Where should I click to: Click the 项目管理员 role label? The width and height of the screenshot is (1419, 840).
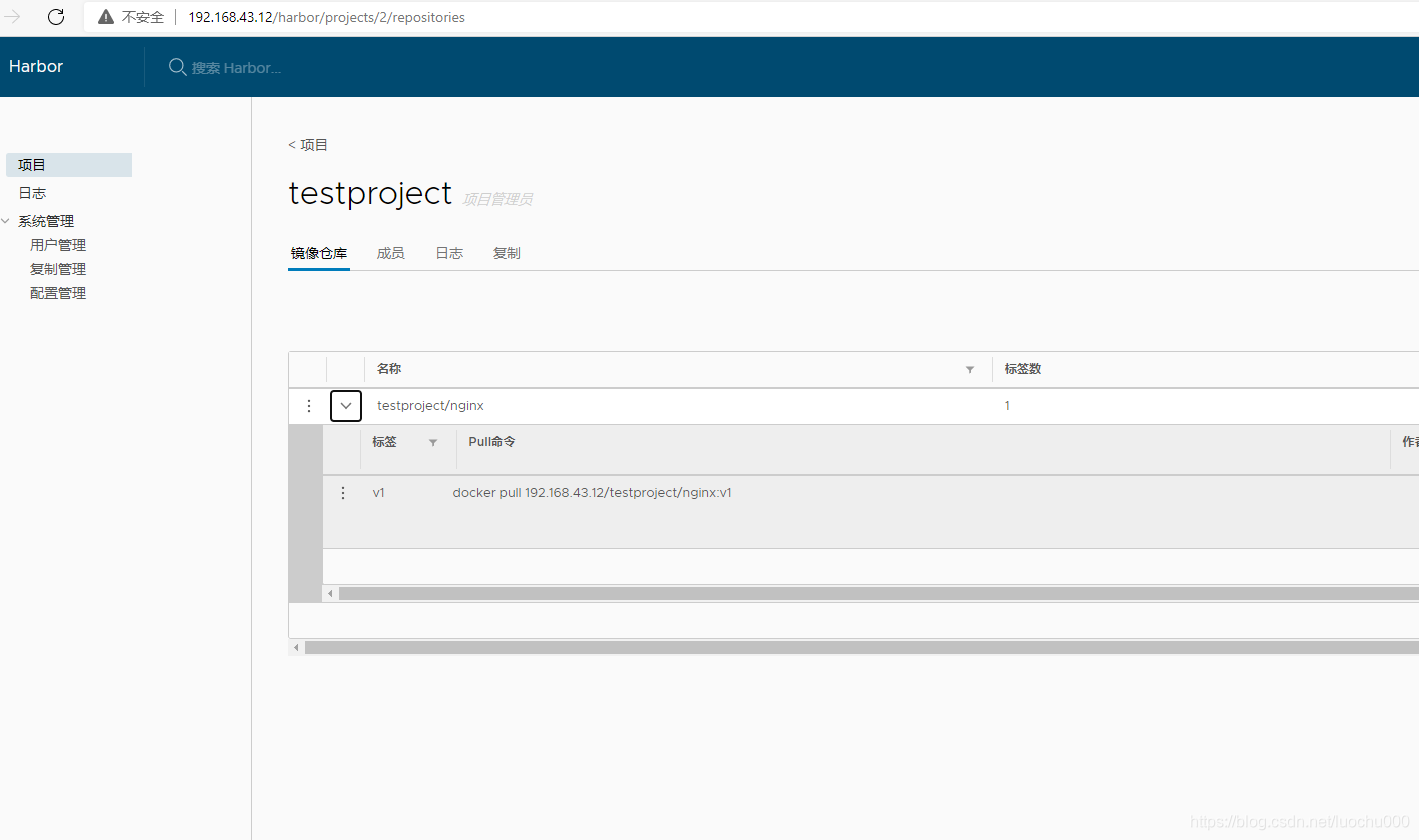click(x=497, y=199)
